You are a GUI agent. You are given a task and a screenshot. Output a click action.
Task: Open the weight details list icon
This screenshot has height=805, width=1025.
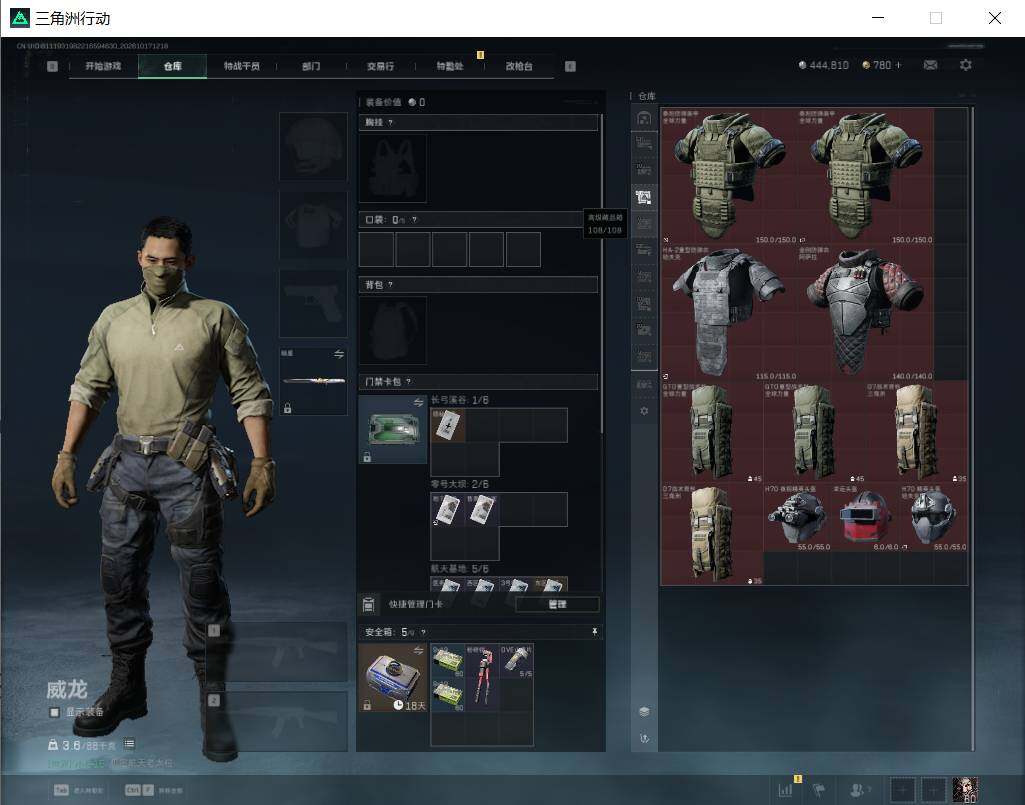[129, 744]
